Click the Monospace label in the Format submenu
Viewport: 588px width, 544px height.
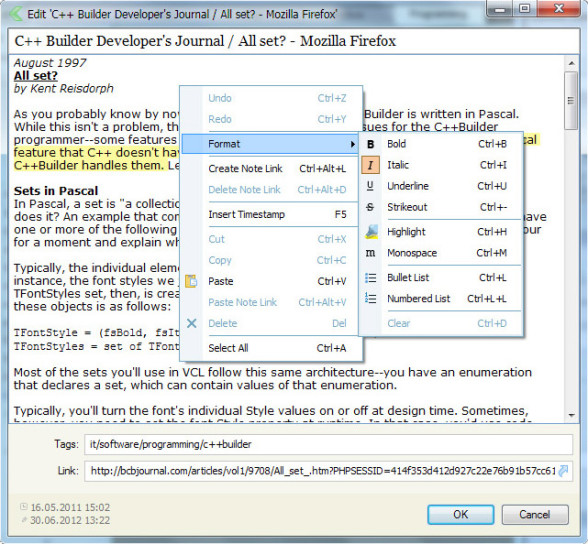click(412, 253)
